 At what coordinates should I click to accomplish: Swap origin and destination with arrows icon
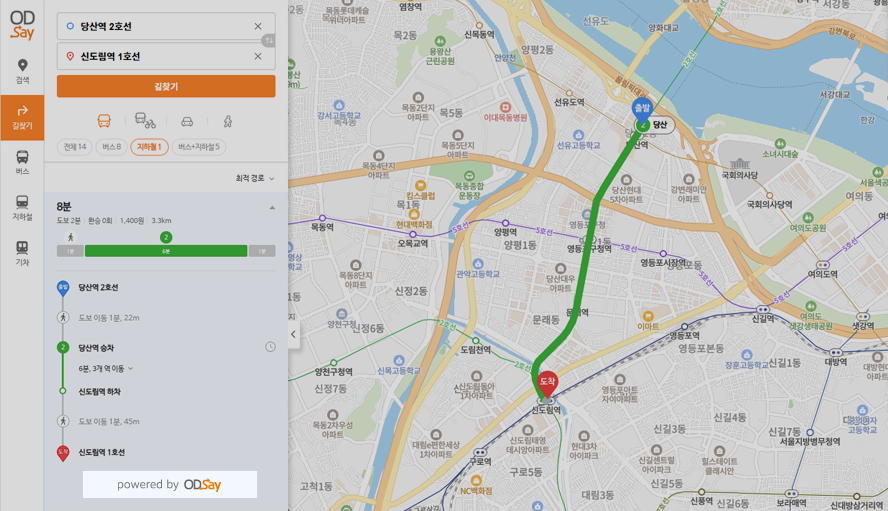268,41
